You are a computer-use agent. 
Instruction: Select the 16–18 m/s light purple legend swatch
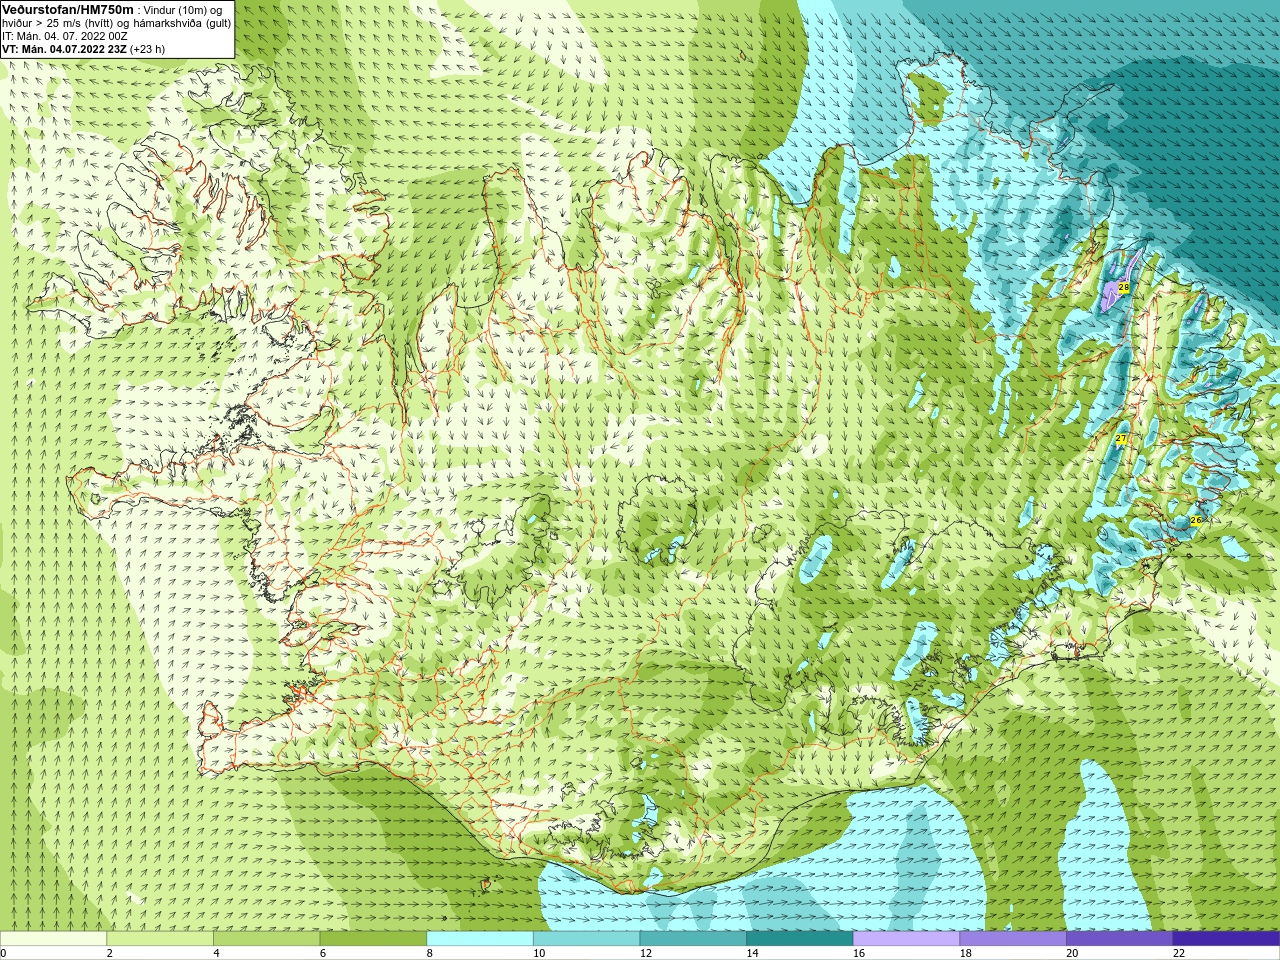906,939
